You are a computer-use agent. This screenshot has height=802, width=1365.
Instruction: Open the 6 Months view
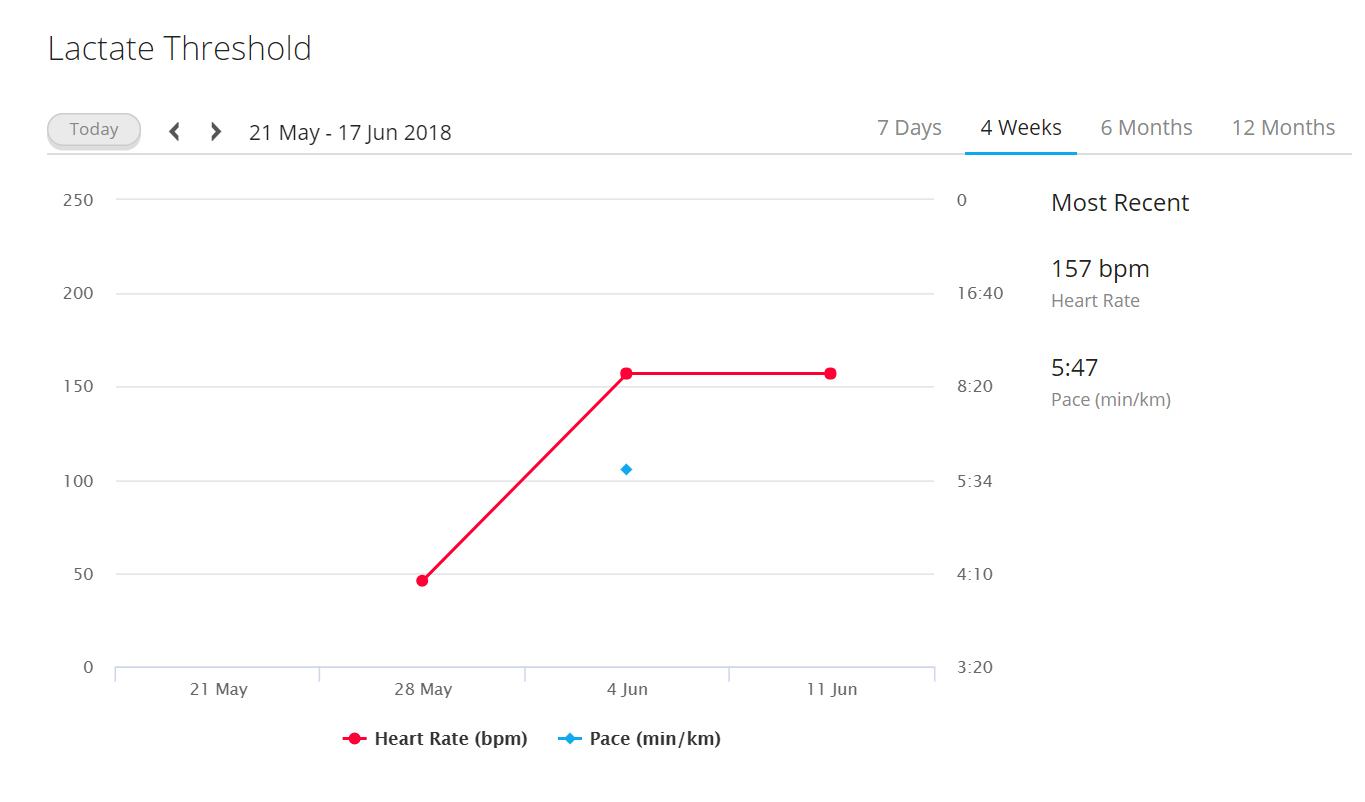tap(1146, 128)
